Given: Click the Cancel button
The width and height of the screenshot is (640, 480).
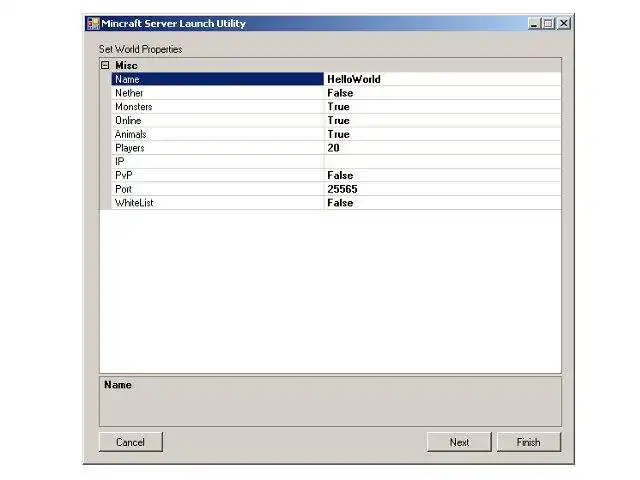Looking at the screenshot, I should click(131, 442).
